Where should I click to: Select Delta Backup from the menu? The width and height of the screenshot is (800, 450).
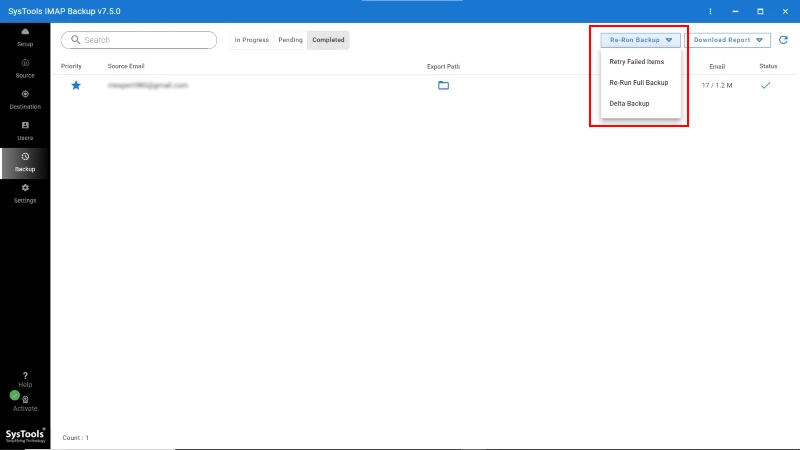click(x=629, y=104)
